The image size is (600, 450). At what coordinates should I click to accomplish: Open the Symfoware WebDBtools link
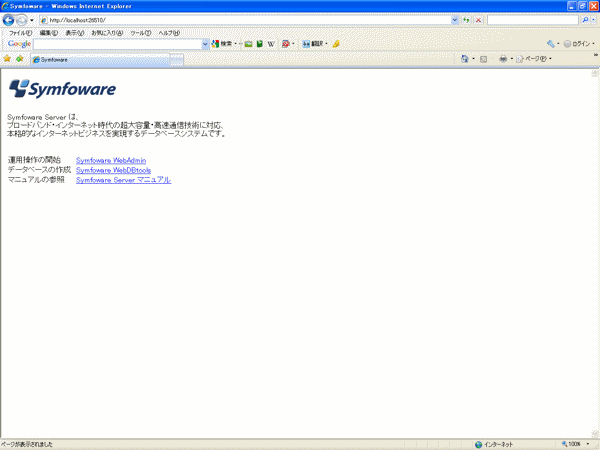[113, 170]
